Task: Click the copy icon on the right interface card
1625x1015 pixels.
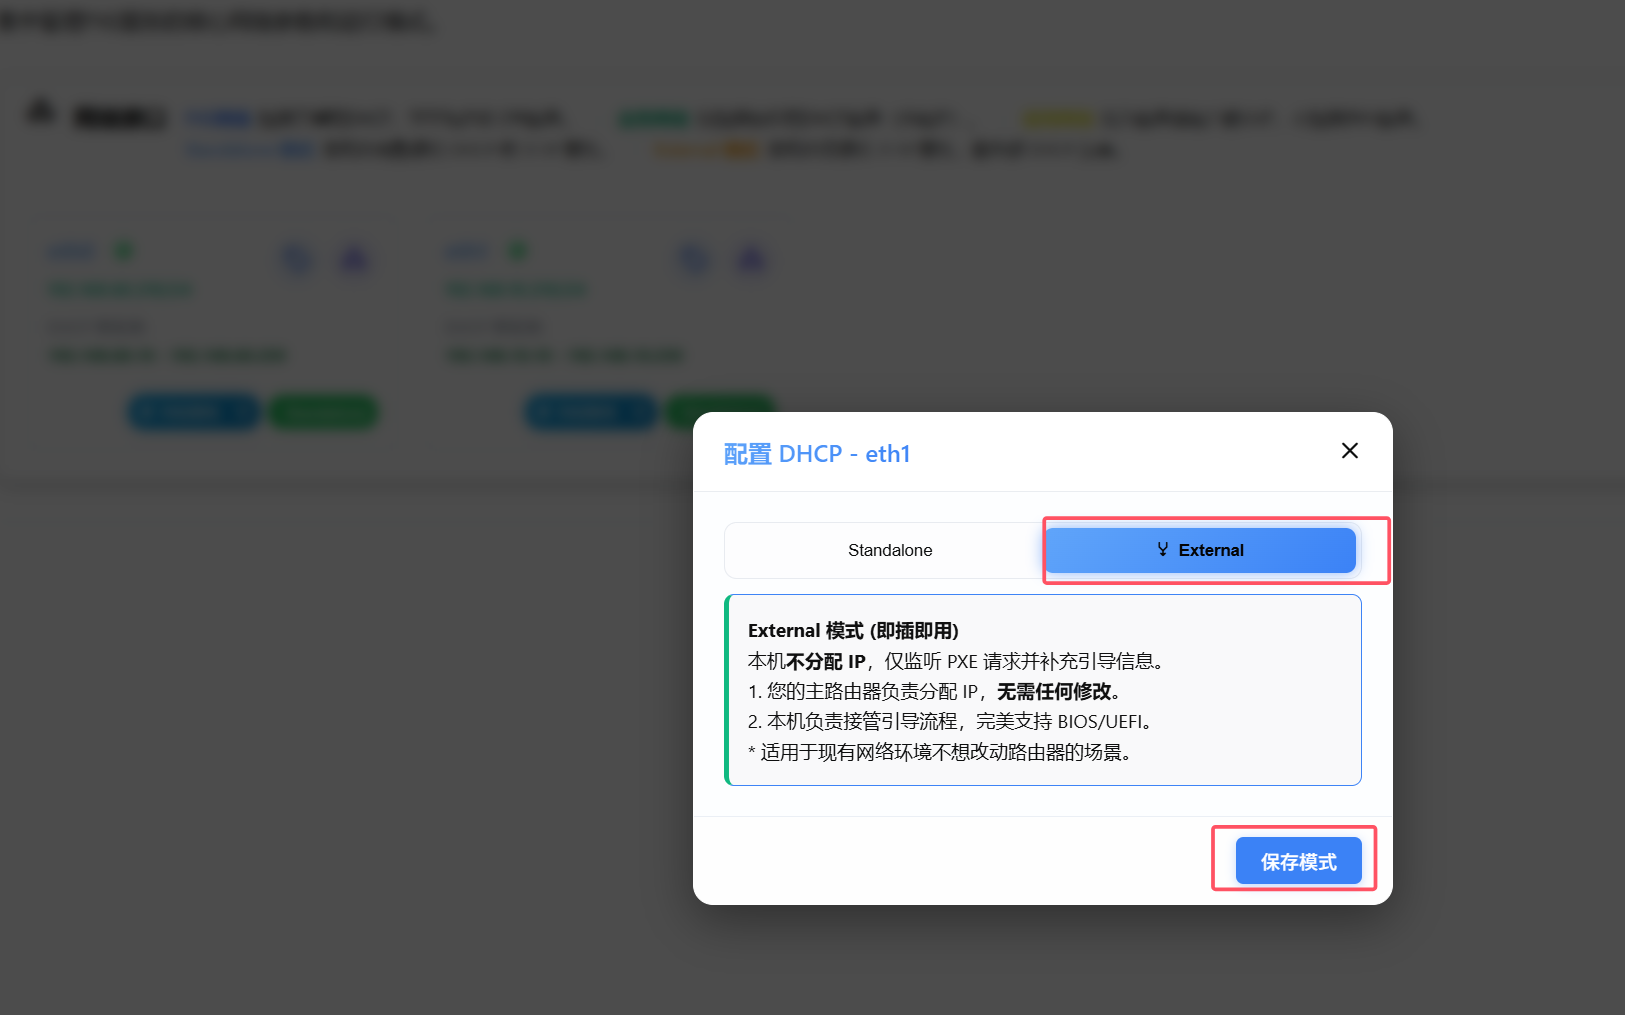Action: coord(694,259)
